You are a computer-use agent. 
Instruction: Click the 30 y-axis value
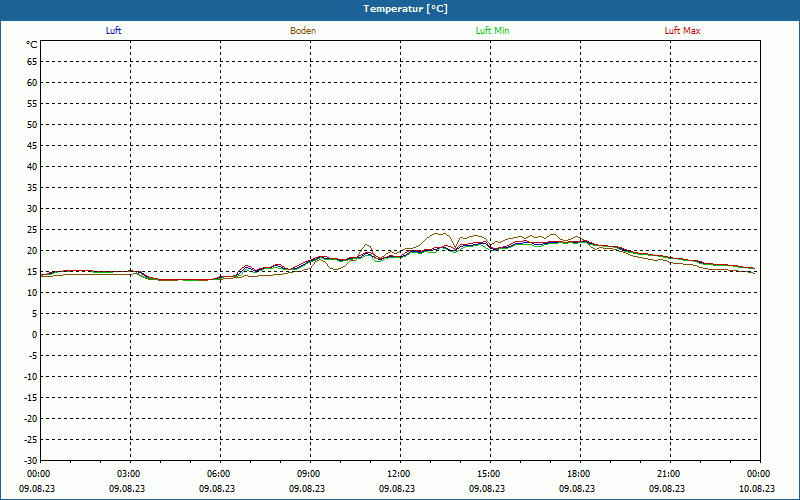[32, 209]
